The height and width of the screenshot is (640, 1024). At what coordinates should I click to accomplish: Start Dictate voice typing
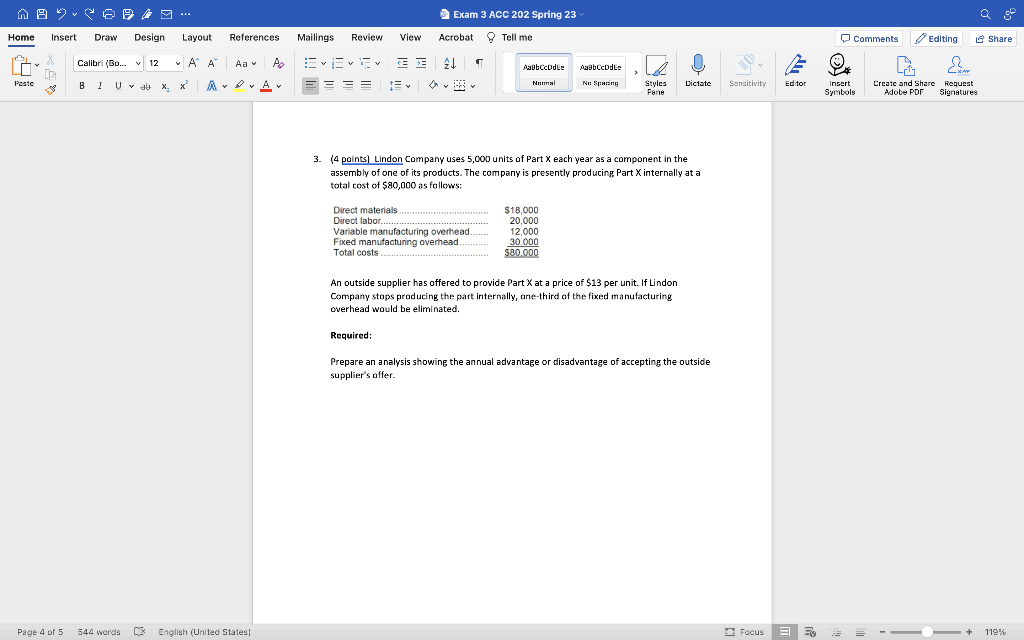tap(697, 70)
